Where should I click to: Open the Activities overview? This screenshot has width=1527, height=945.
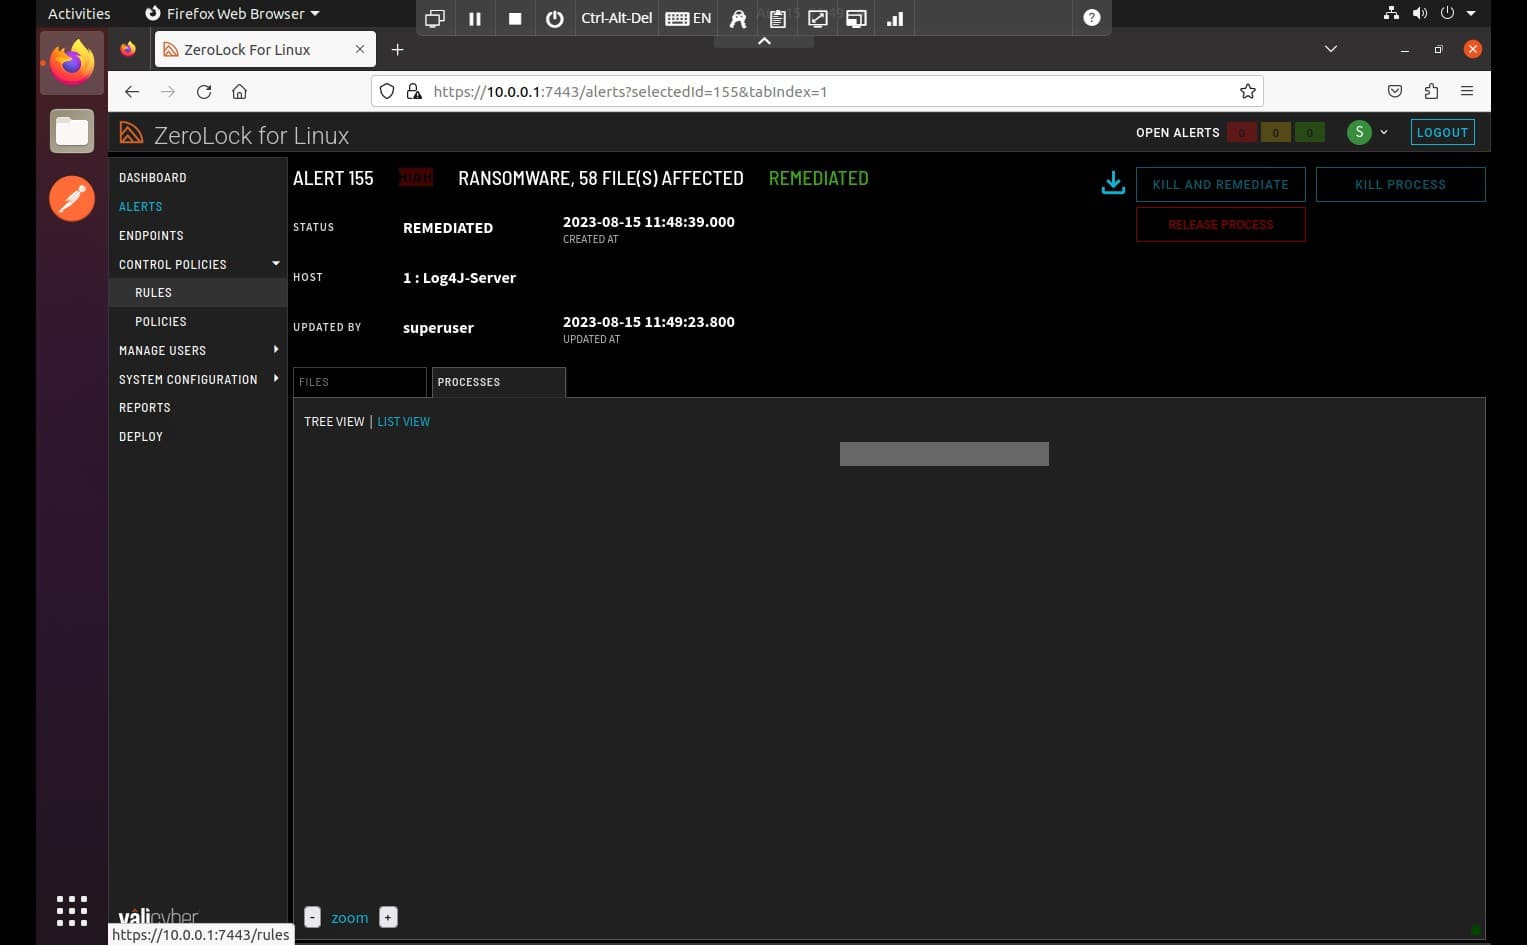(x=79, y=13)
